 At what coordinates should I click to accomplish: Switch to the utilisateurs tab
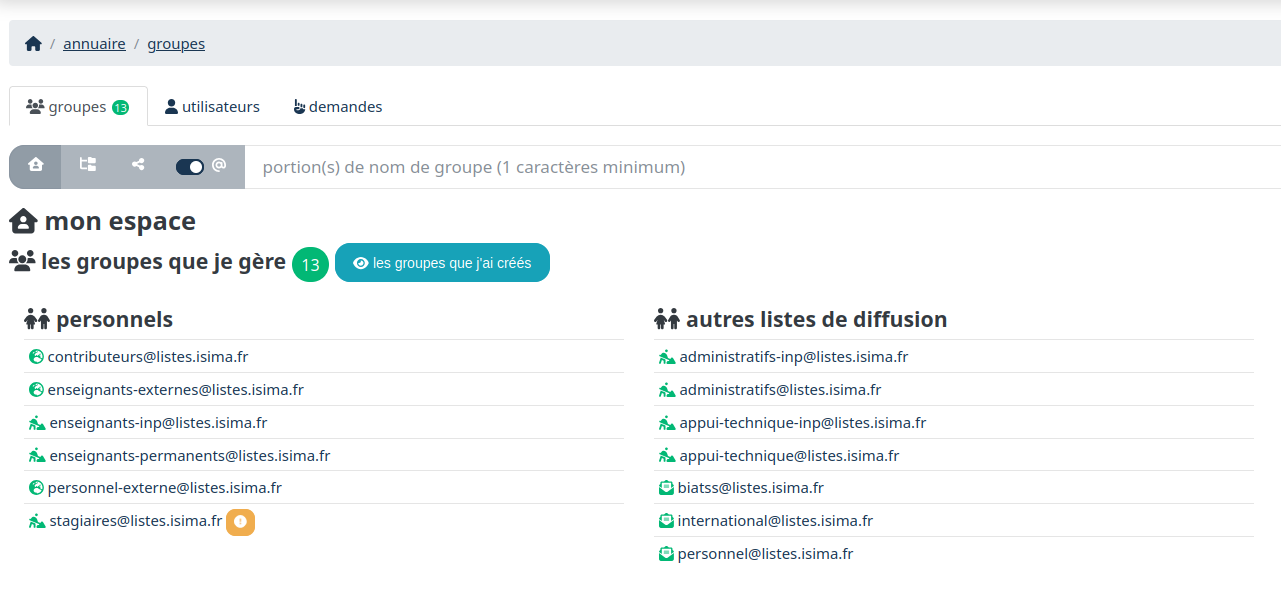[x=211, y=105]
